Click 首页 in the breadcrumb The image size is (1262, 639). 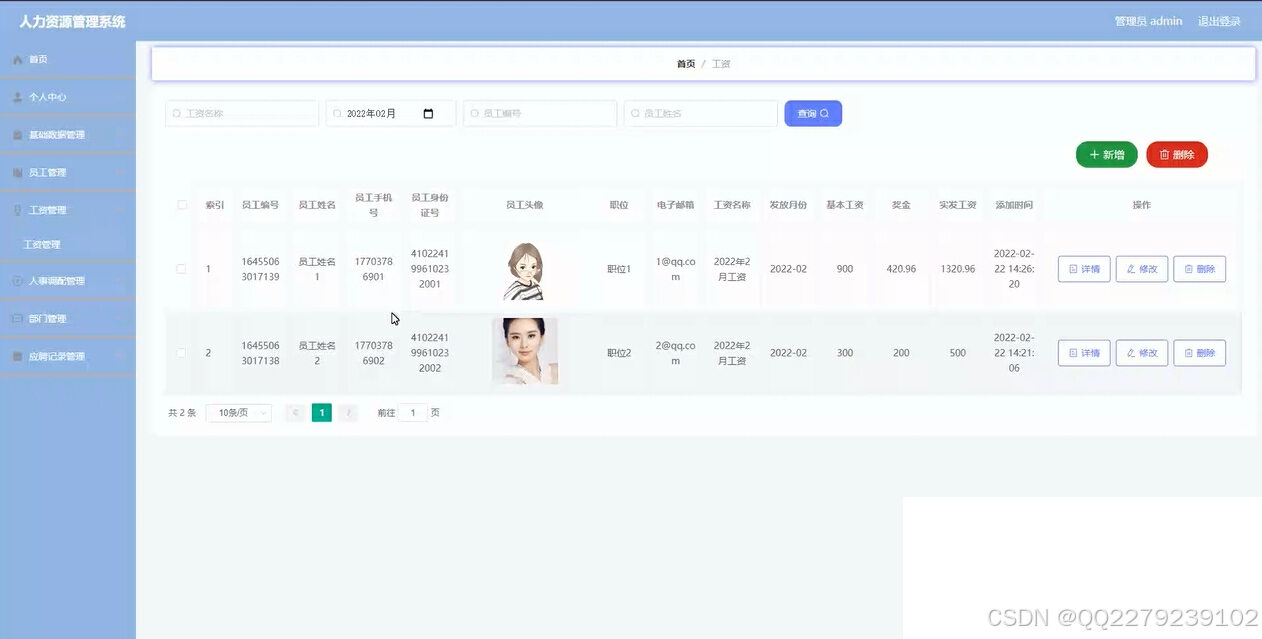pyautogui.click(x=686, y=62)
